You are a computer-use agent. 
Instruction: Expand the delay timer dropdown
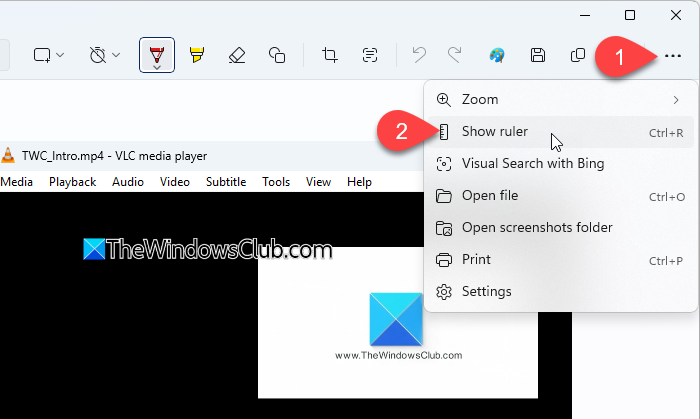[x=105, y=55]
